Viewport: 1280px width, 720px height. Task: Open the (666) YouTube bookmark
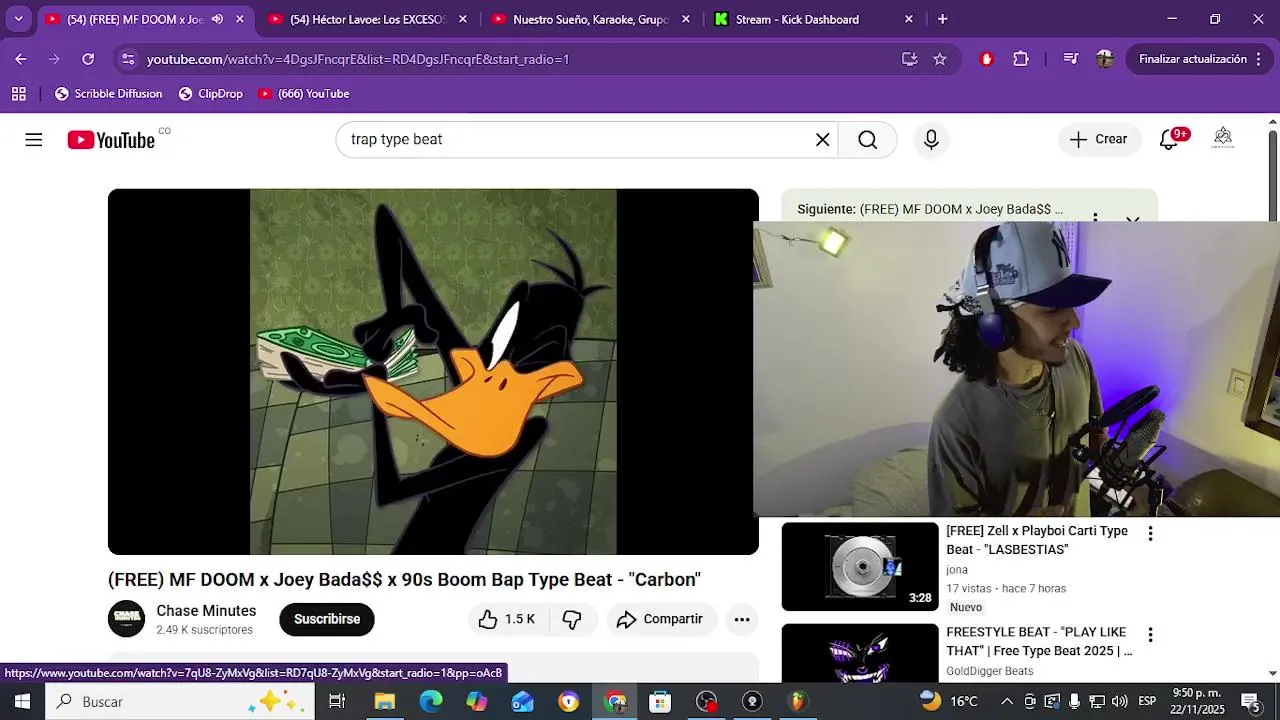pos(303,94)
